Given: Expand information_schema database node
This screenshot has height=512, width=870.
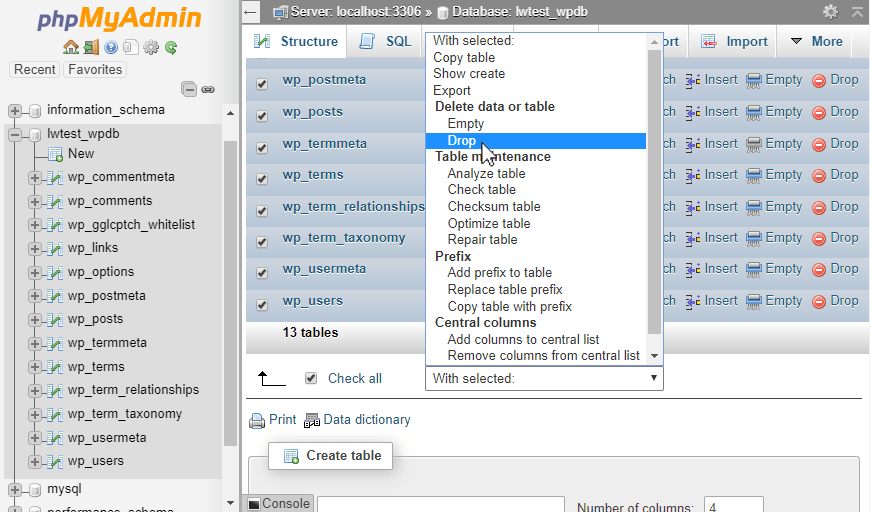Looking at the screenshot, I should pos(15,111).
